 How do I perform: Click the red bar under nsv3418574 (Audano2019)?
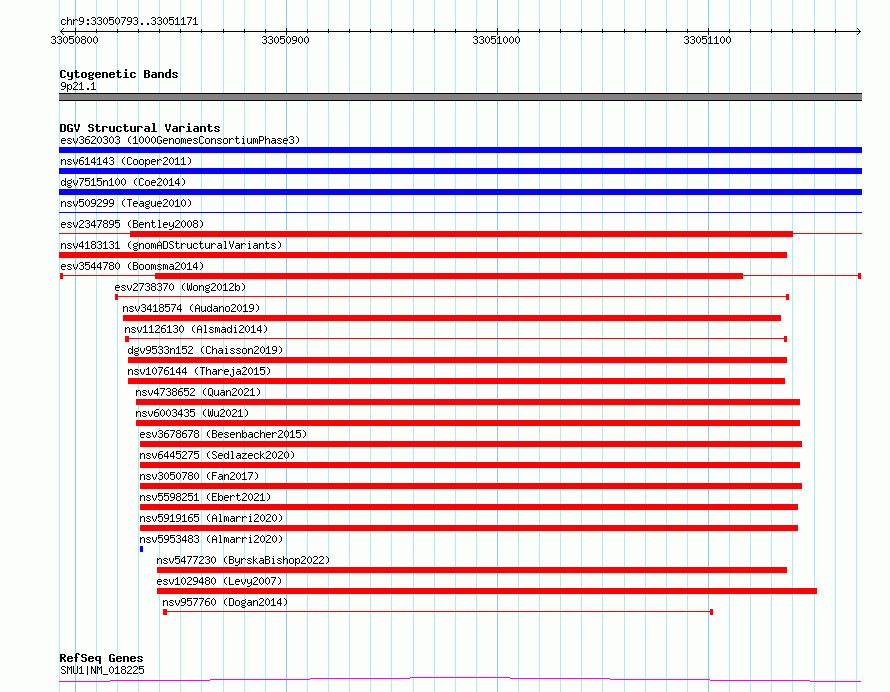coord(452,318)
